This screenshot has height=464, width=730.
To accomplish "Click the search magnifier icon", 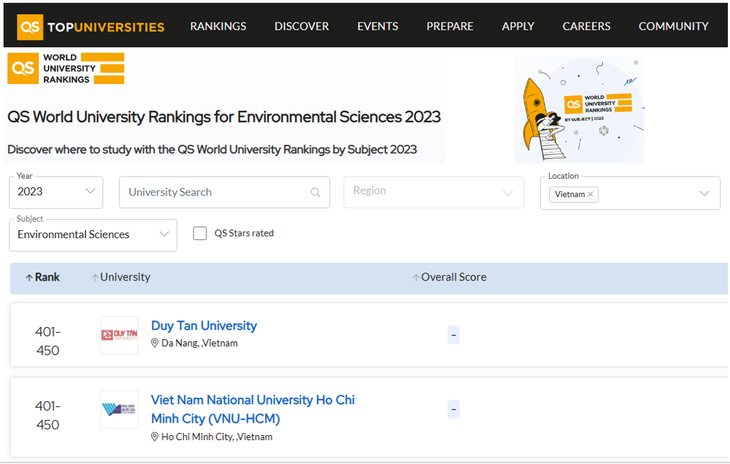I will 315,193.
